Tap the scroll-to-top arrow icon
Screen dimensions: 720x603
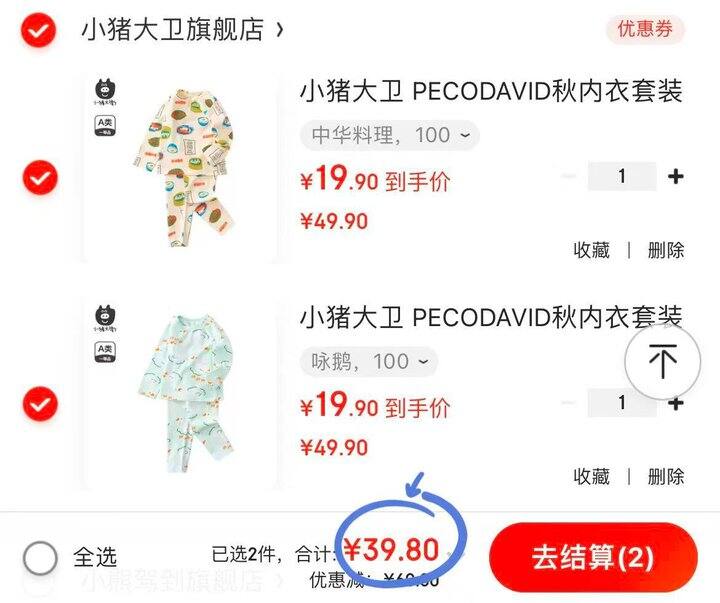coord(663,361)
